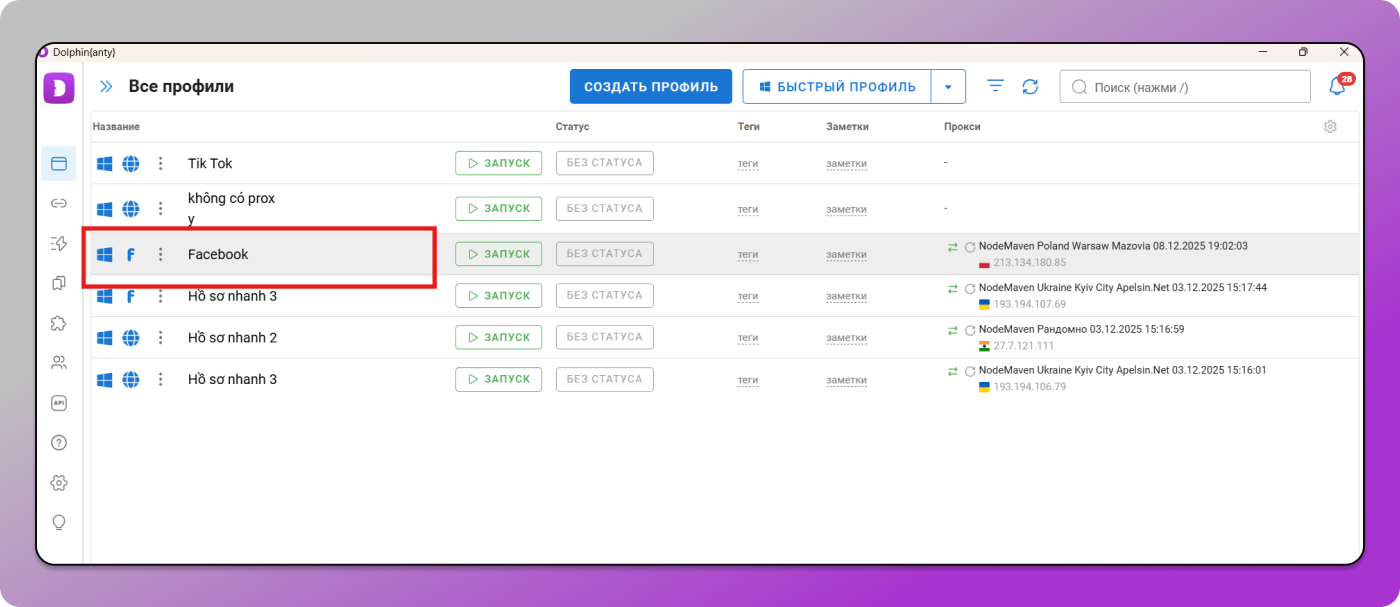This screenshot has height=607, width=1400.
Task: Launch the Tik Tok profile with Запуск
Action: [498, 164]
